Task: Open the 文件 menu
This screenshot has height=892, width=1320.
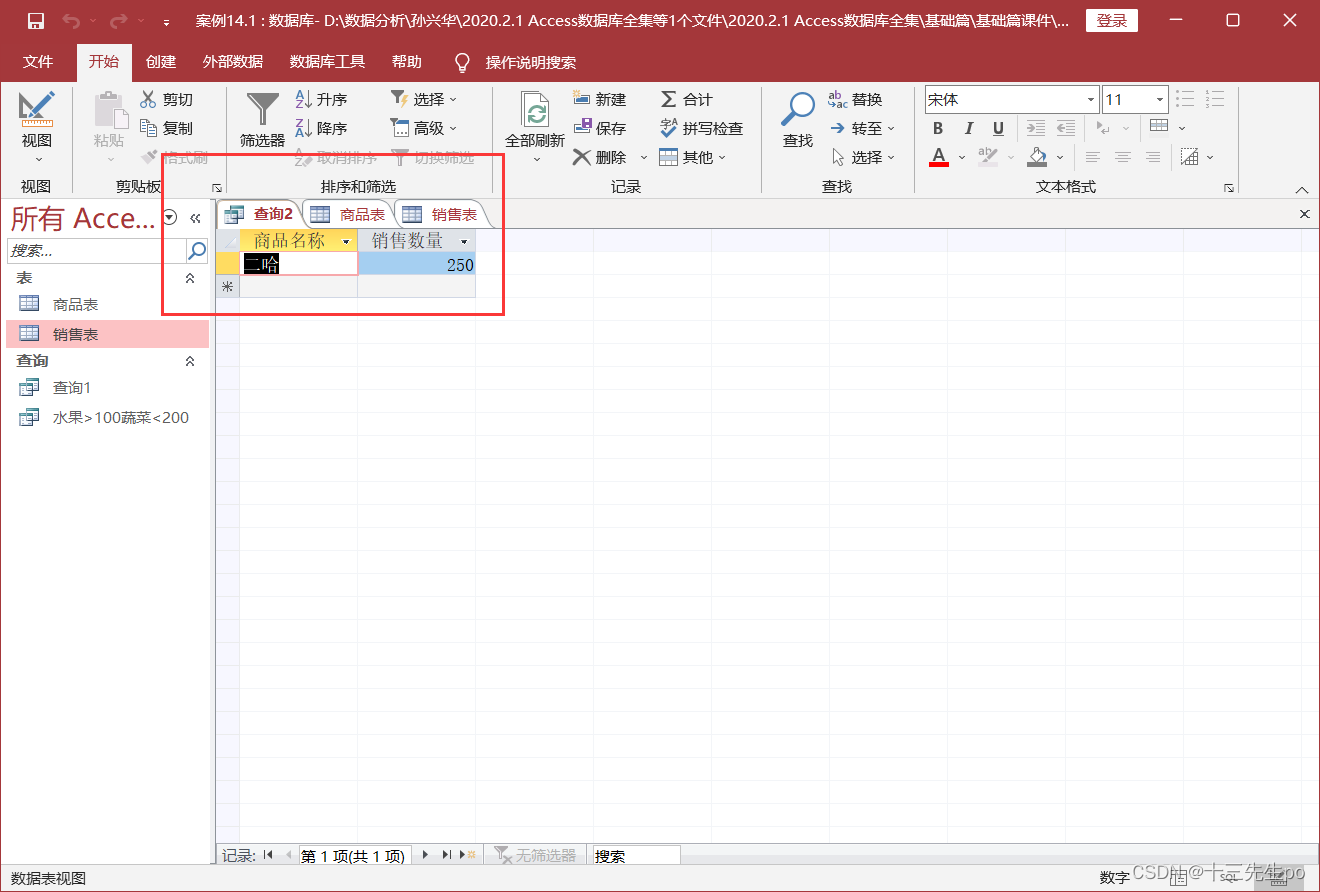Action: (38, 62)
